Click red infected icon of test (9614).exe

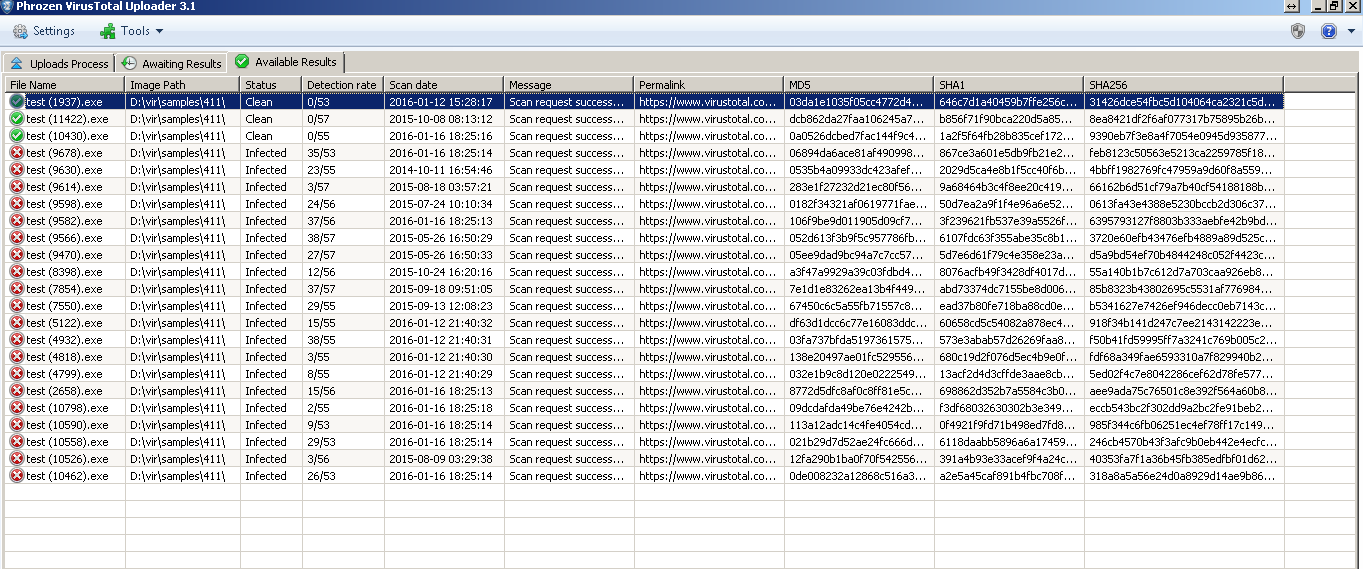point(16,187)
